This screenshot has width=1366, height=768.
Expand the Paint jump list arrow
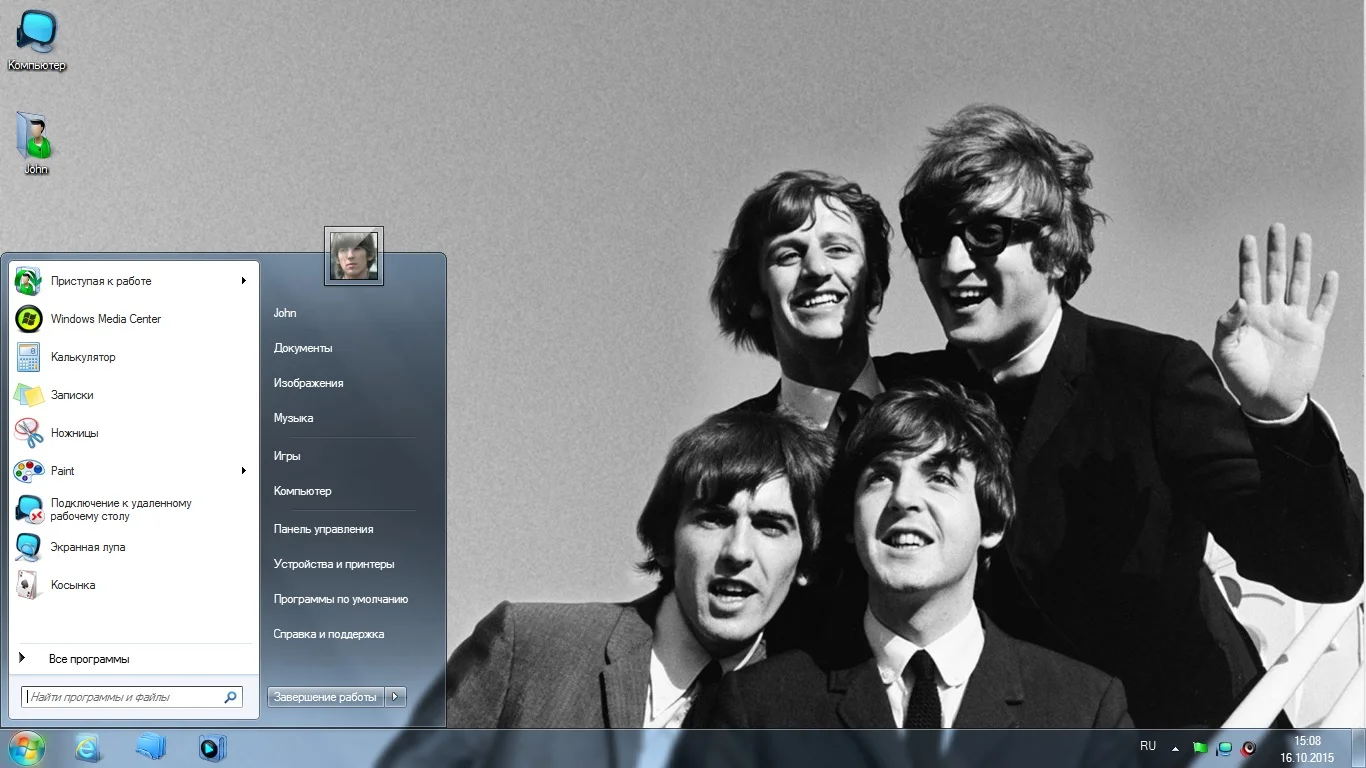point(243,471)
